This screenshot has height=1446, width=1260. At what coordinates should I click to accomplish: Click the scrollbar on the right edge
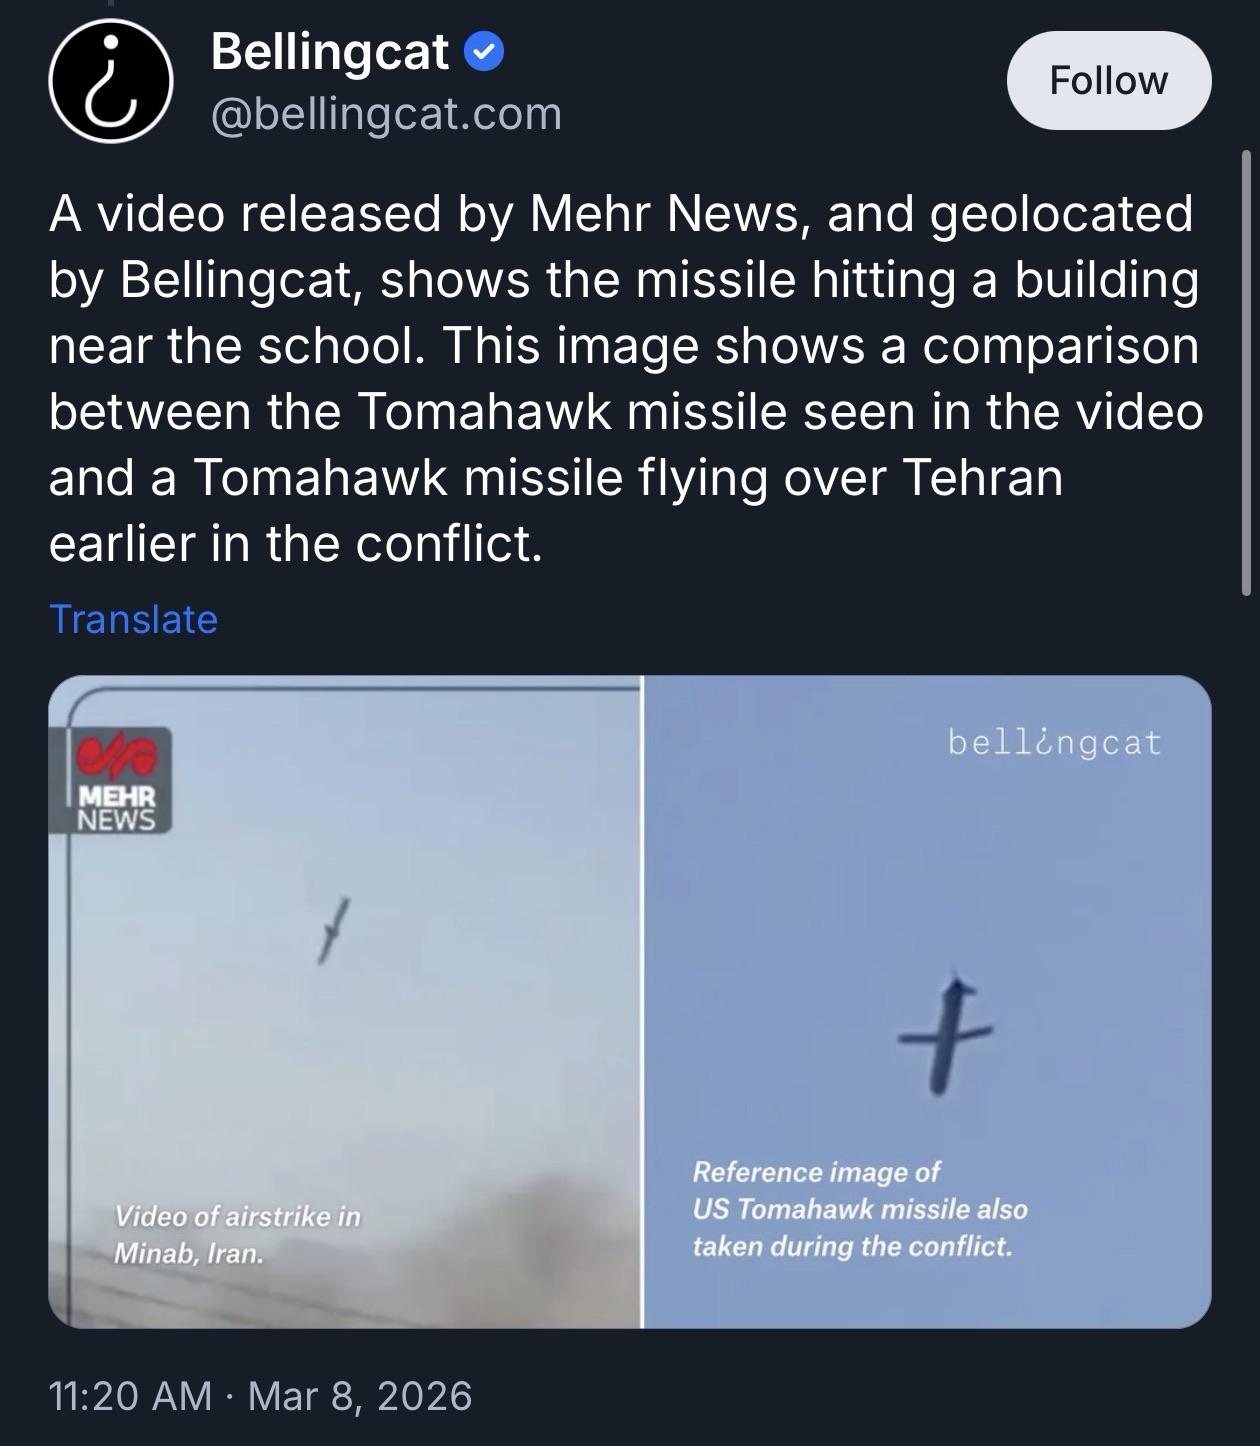[1246, 372]
